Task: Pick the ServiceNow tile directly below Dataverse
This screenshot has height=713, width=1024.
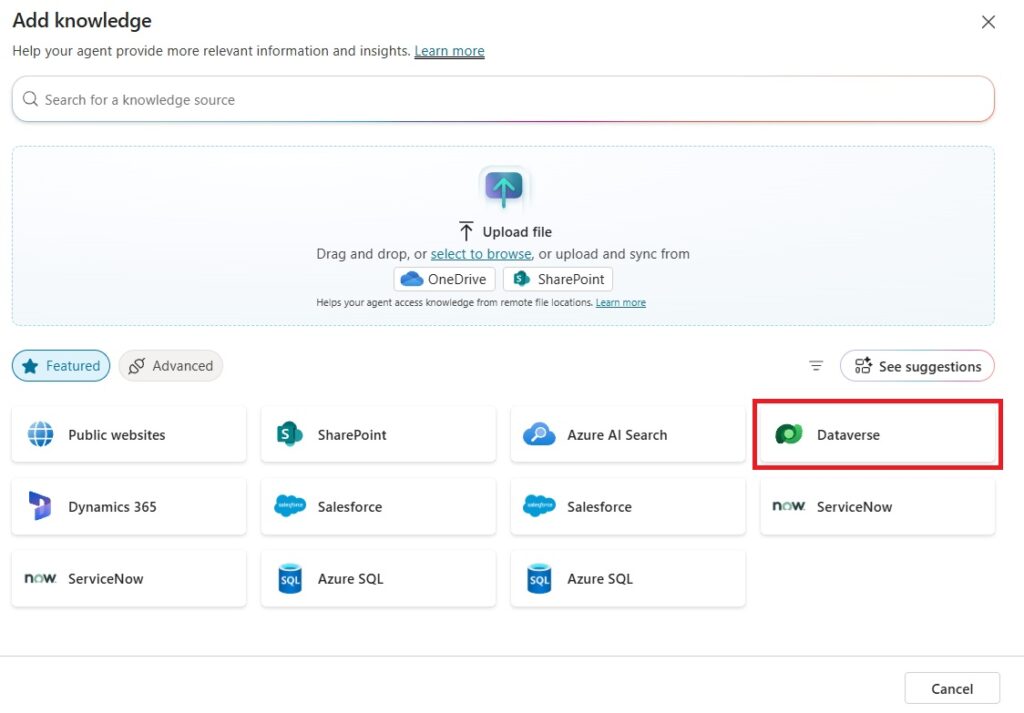Action: click(877, 507)
